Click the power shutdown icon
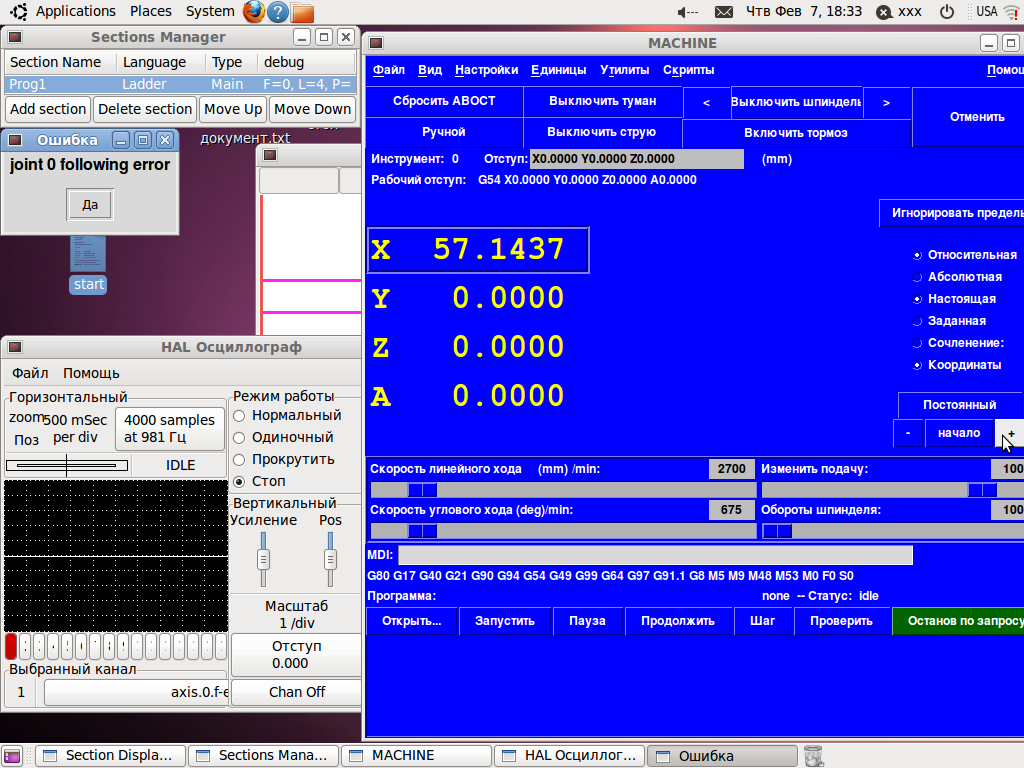Image resolution: width=1024 pixels, height=768 pixels. 946,12
